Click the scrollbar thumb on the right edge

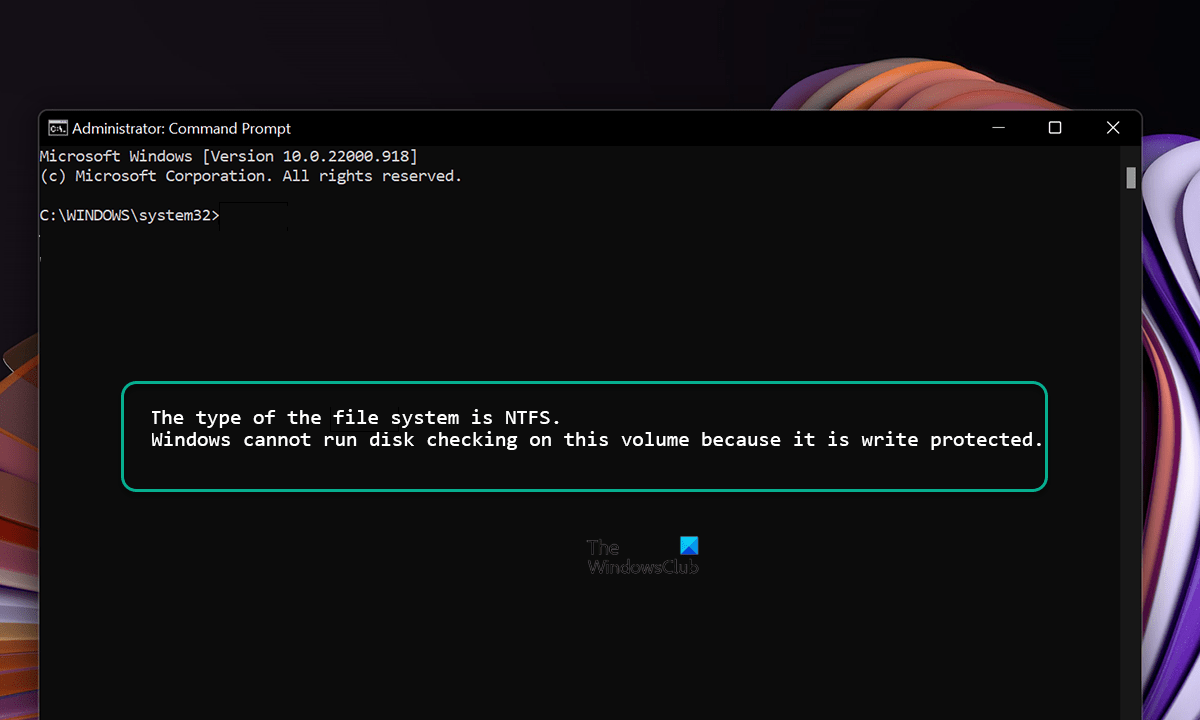click(x=1131, y=178)
